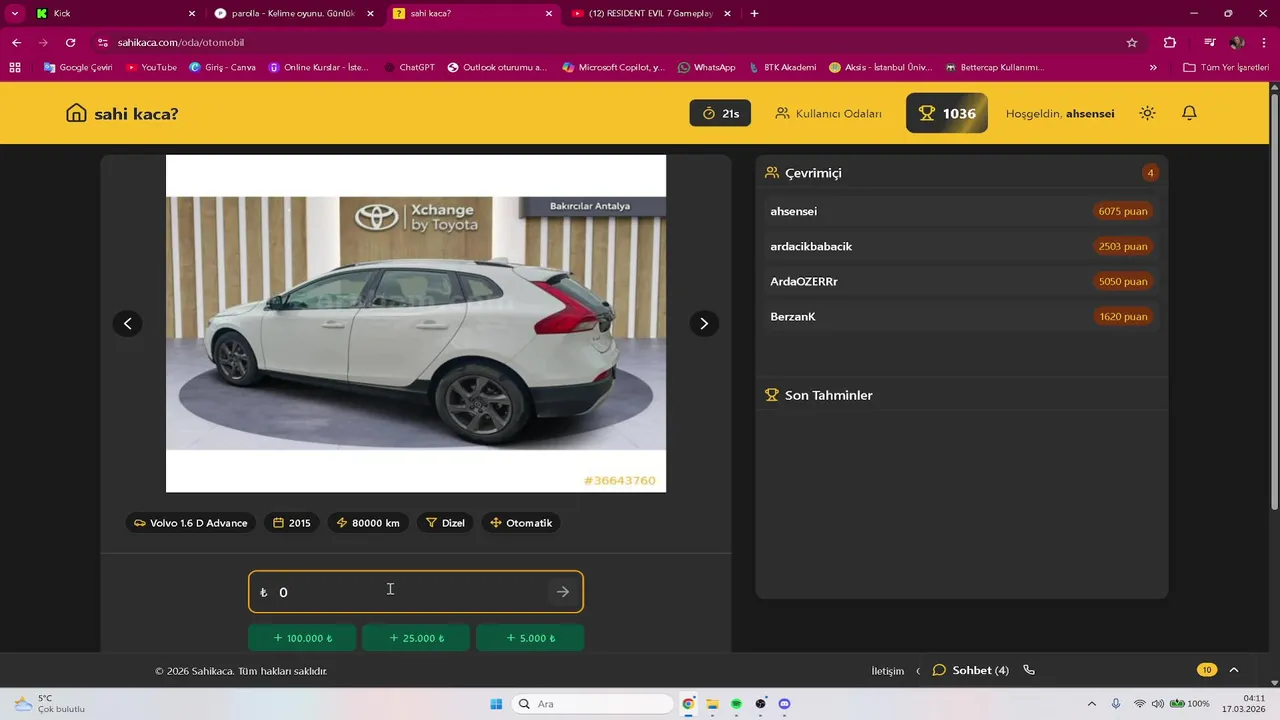The height and width of the screenshot is (720, 1280).
Task: Select player BerzanK in online list
Action: [960, 316]
